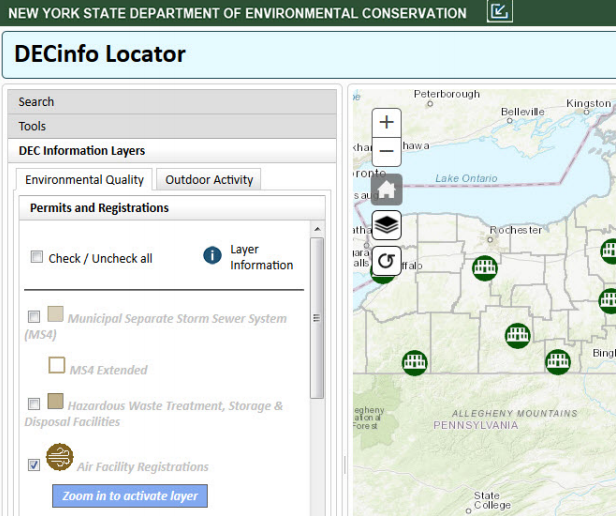This screenshot has width=616, height=516.
Task: Click the map zoom in plus button
Action: tap(387, 122)
